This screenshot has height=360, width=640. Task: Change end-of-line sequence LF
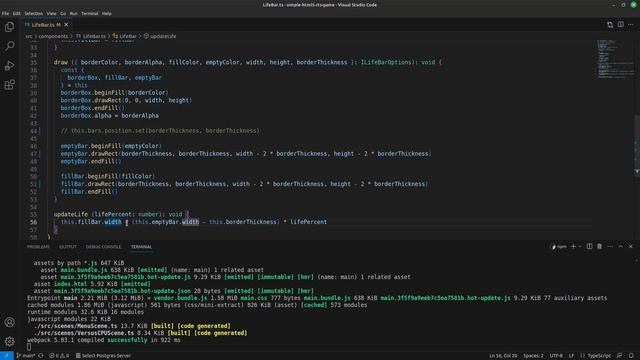tap(571, 356)
